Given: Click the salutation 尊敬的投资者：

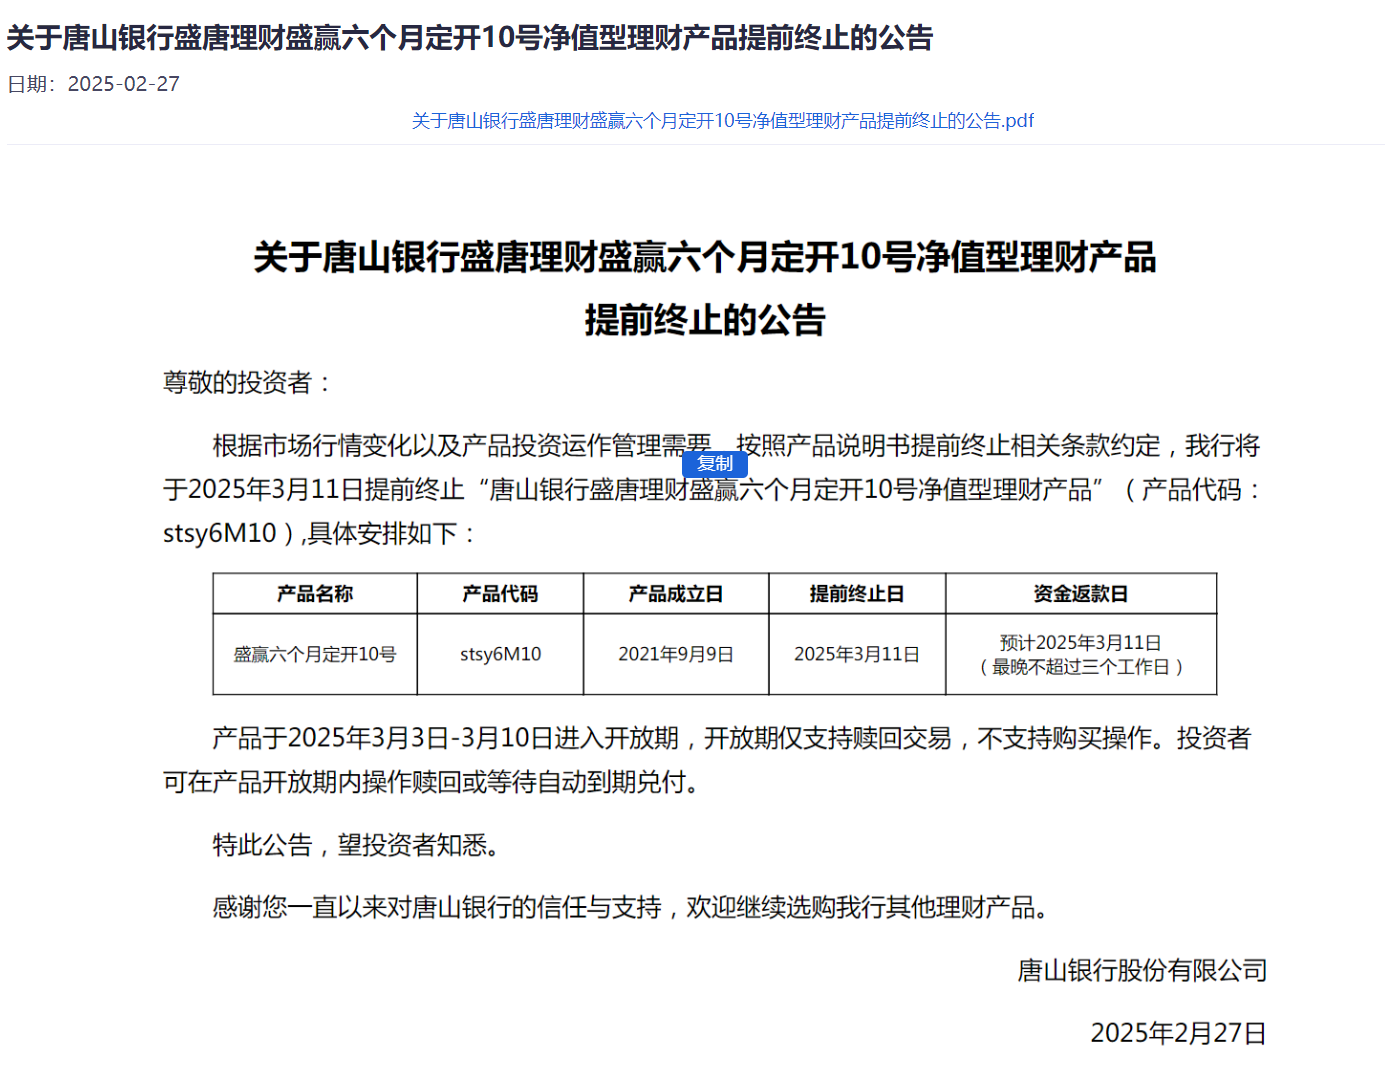Looking at the screenshot, I should (x=248, y=383).
